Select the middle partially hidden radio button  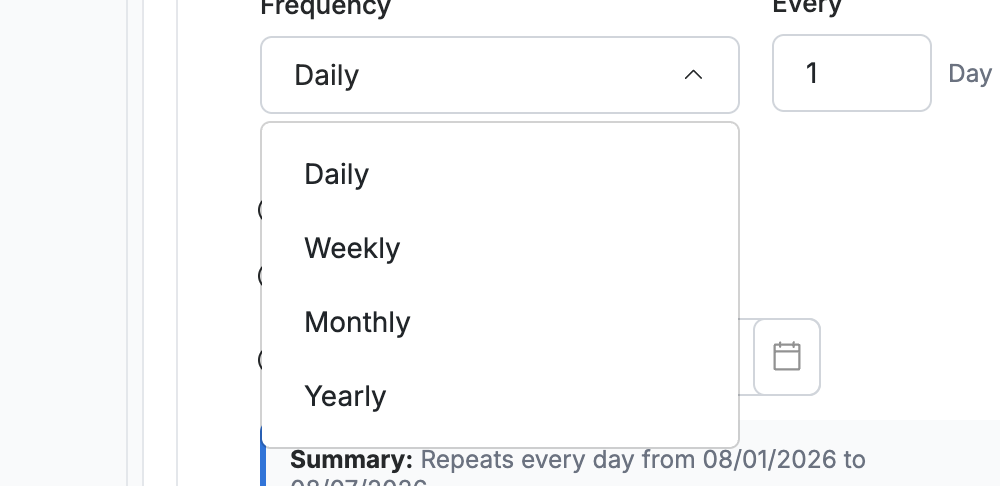[x=259, y=276]
